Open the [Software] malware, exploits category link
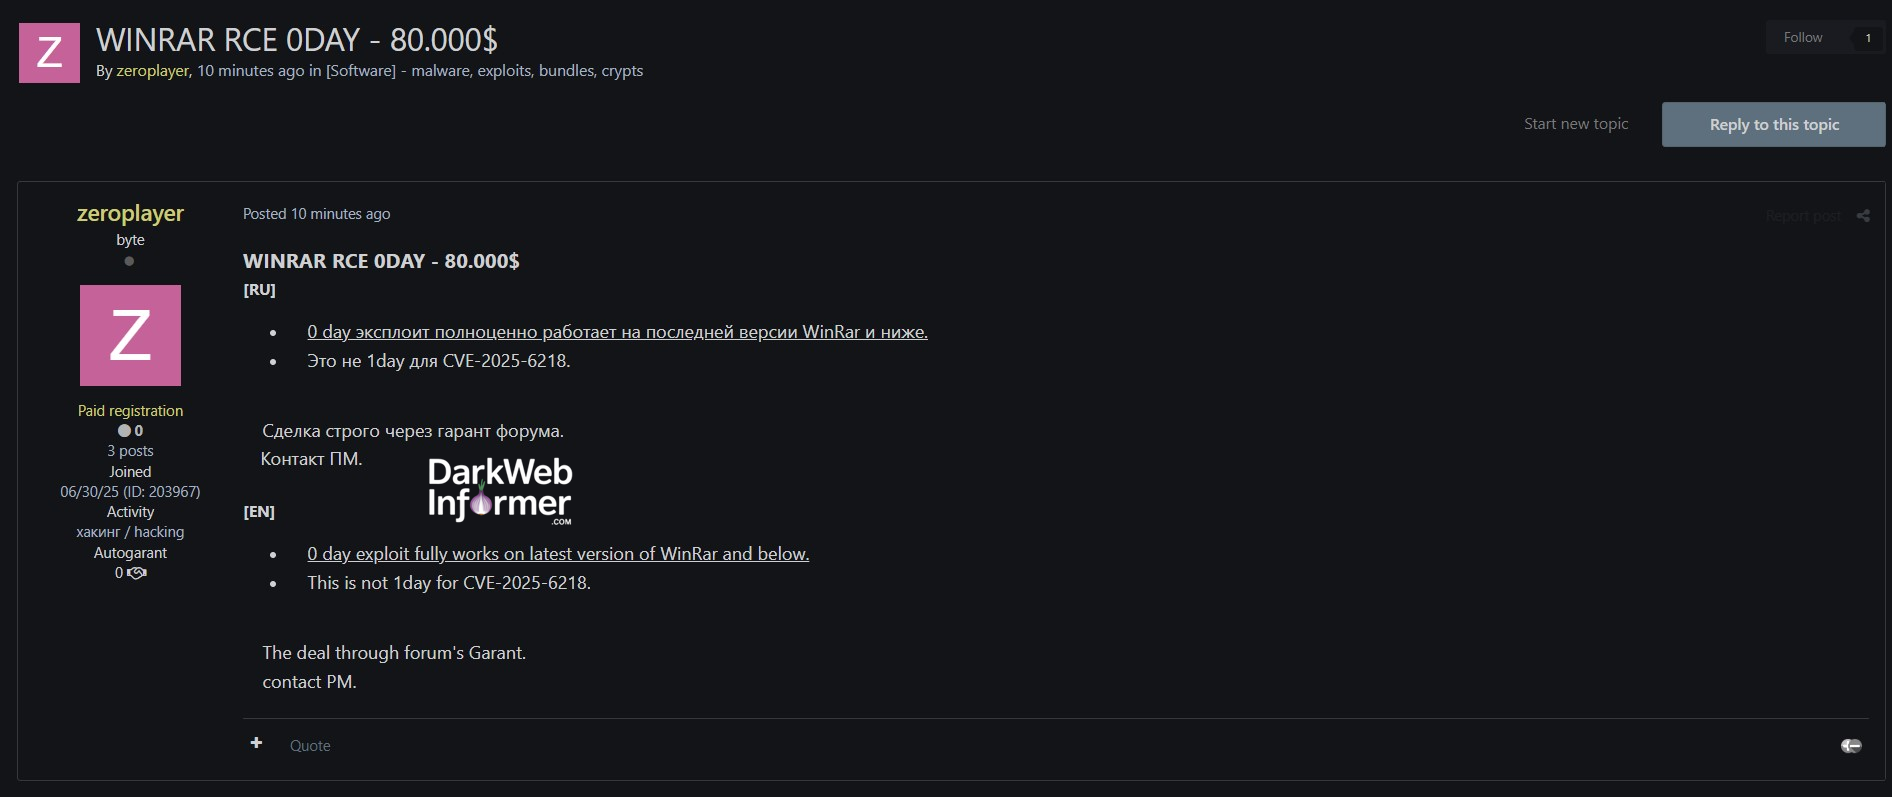1892x797 pixels. click(484, 71)
